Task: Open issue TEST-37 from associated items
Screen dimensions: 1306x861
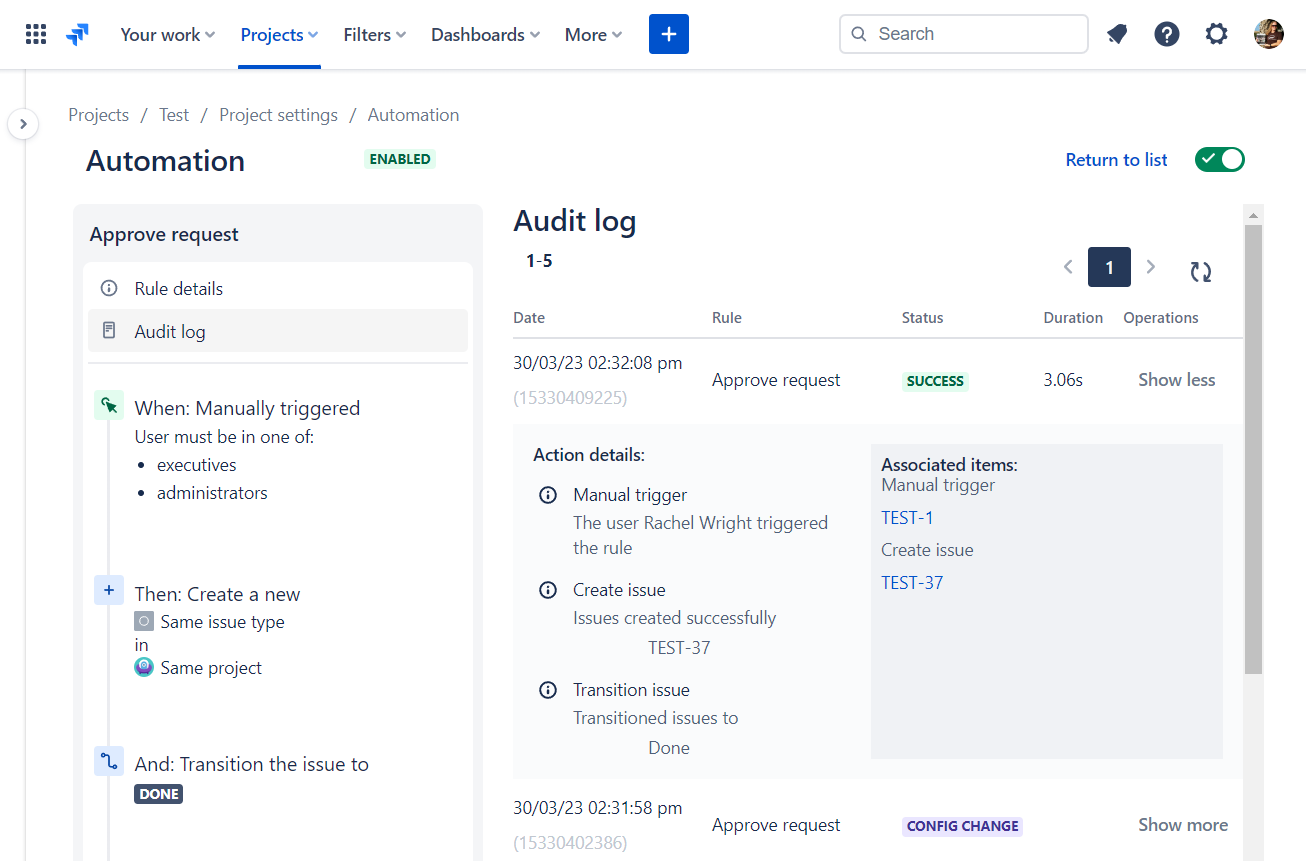Action: [x=912, y=582]
